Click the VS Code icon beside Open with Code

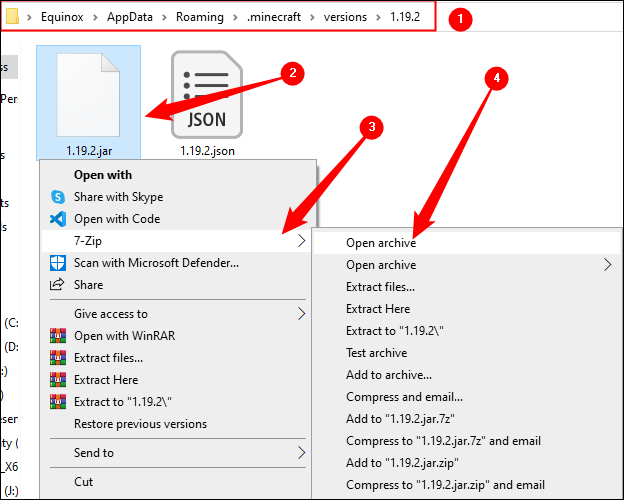(58, 219)
